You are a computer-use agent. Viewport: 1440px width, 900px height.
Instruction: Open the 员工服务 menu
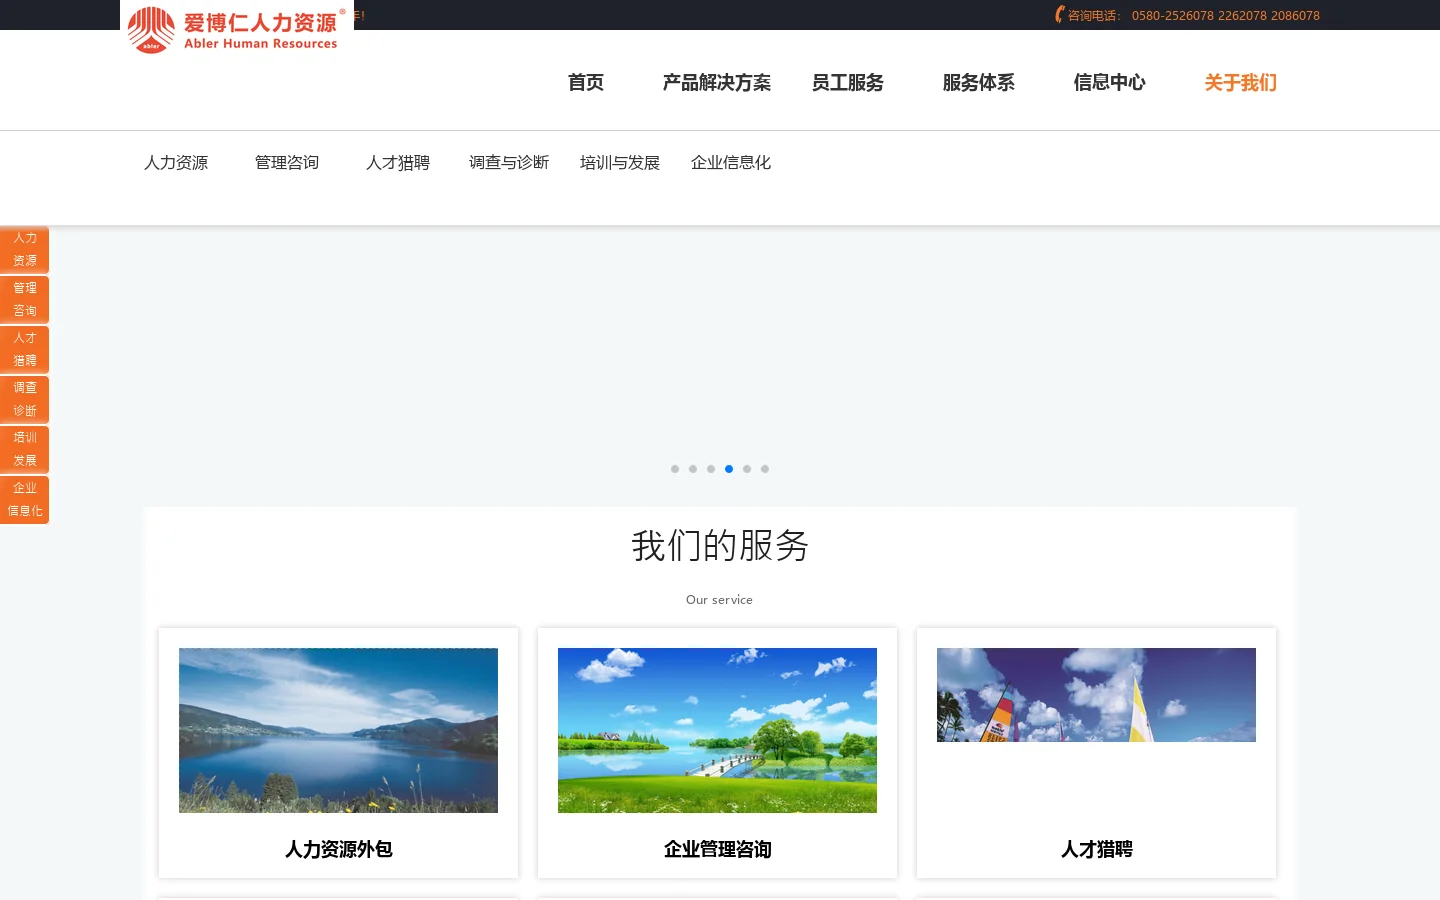(848, 83)
